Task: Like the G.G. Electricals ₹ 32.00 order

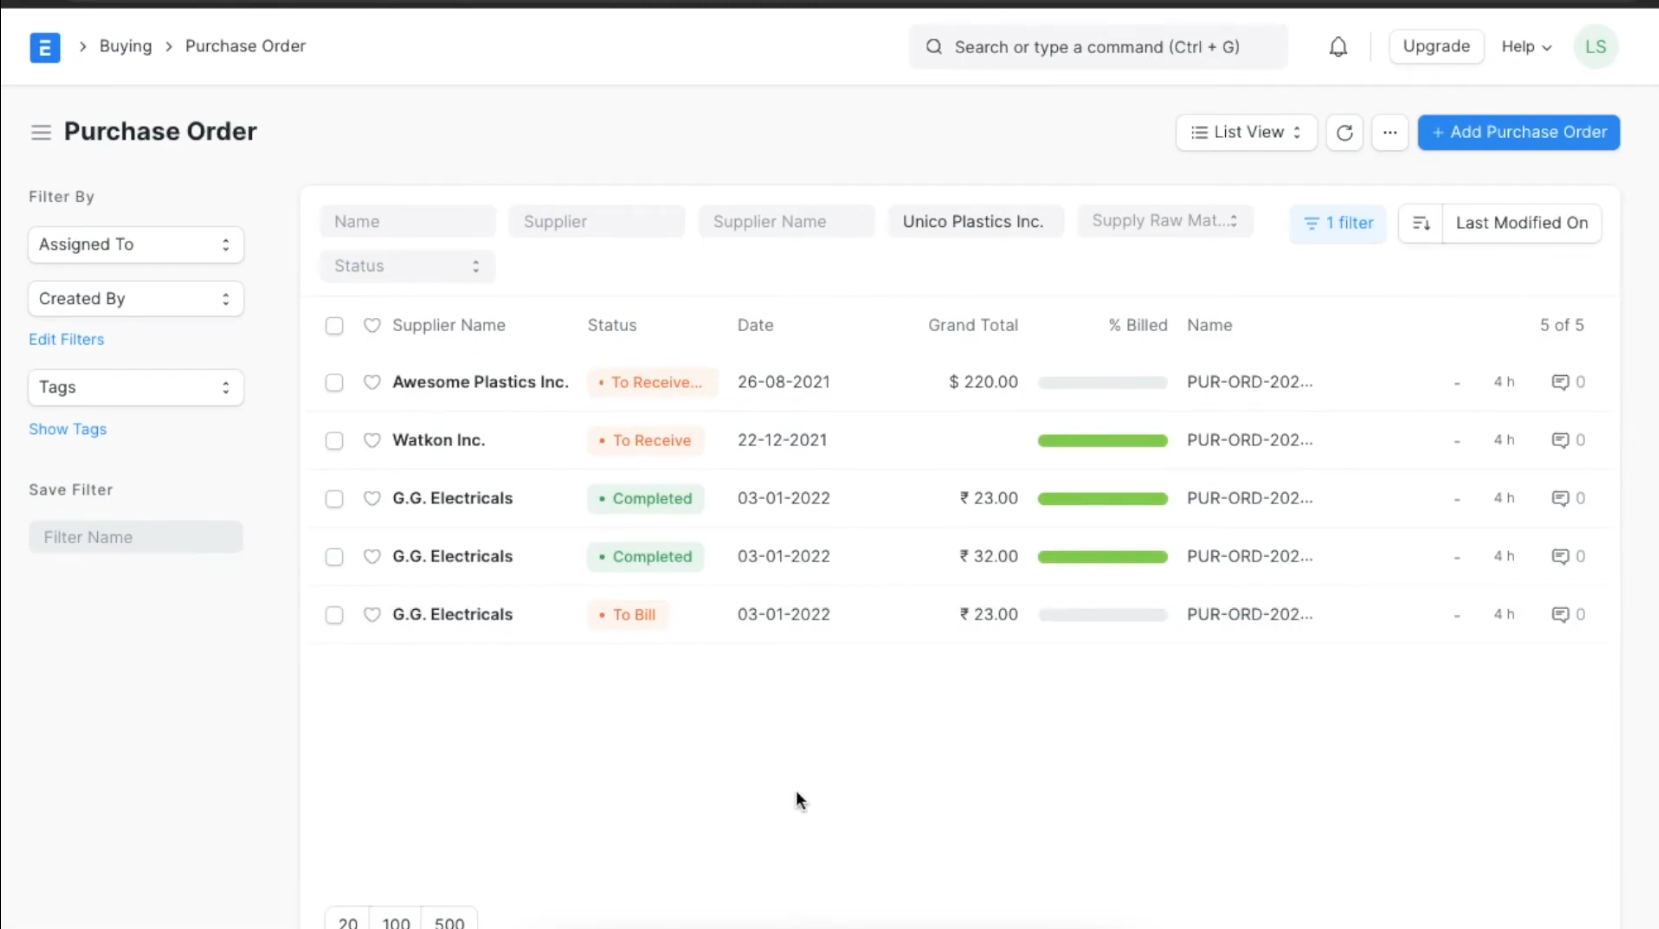Action: (x=372, y=556)
